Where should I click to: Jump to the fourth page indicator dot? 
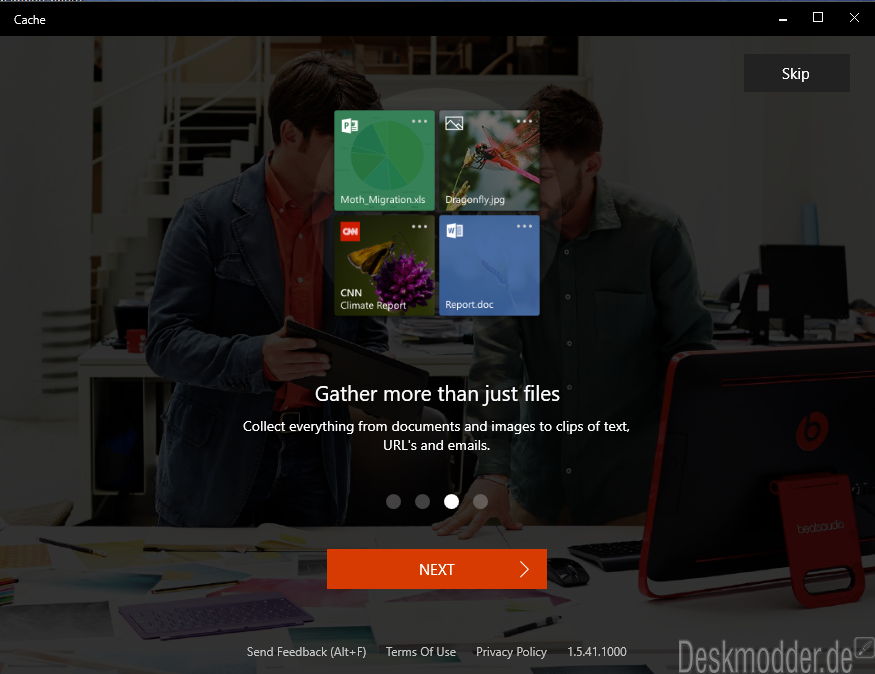coord(481,501)
